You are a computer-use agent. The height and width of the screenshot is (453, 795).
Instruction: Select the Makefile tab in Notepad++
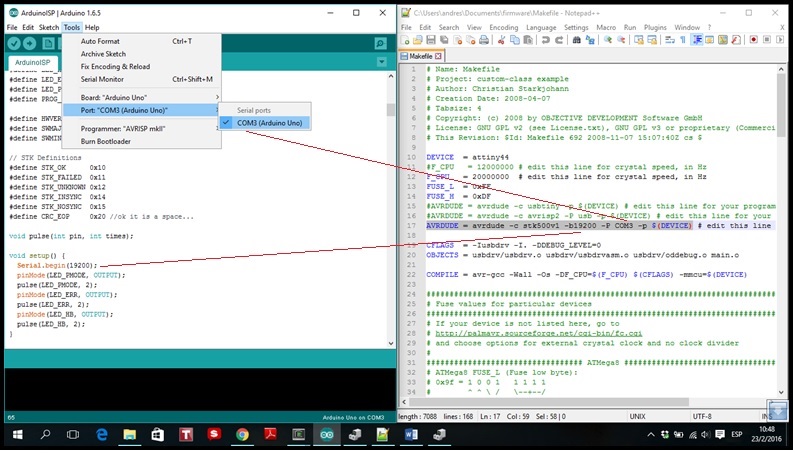(x=420, y=56)
